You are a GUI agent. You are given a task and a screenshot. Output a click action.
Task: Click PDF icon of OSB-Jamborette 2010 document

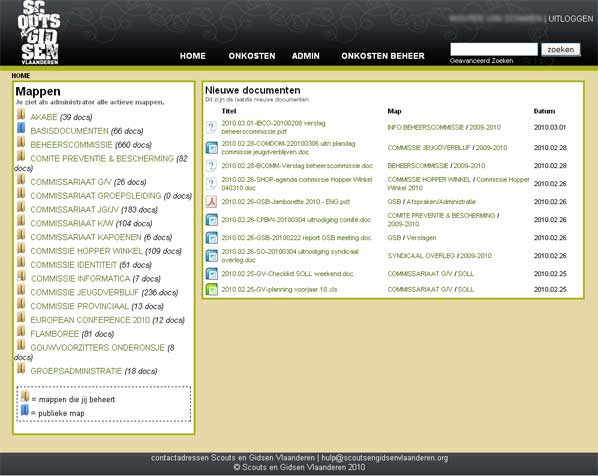pos(211,201)
